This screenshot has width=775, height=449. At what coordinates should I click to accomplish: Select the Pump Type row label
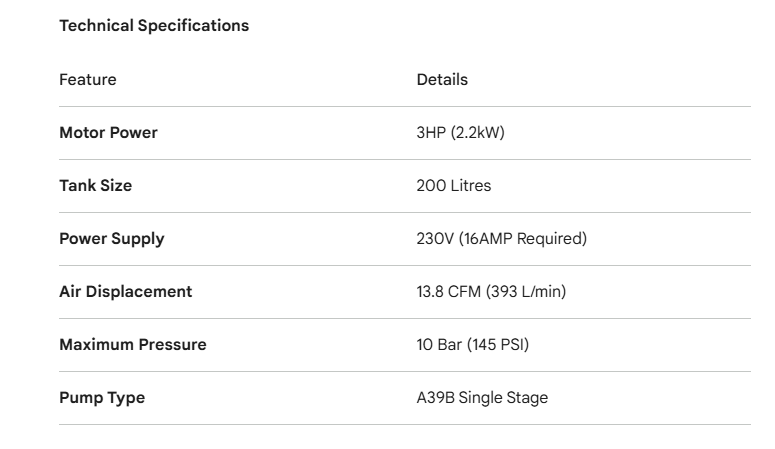[102, 398]
